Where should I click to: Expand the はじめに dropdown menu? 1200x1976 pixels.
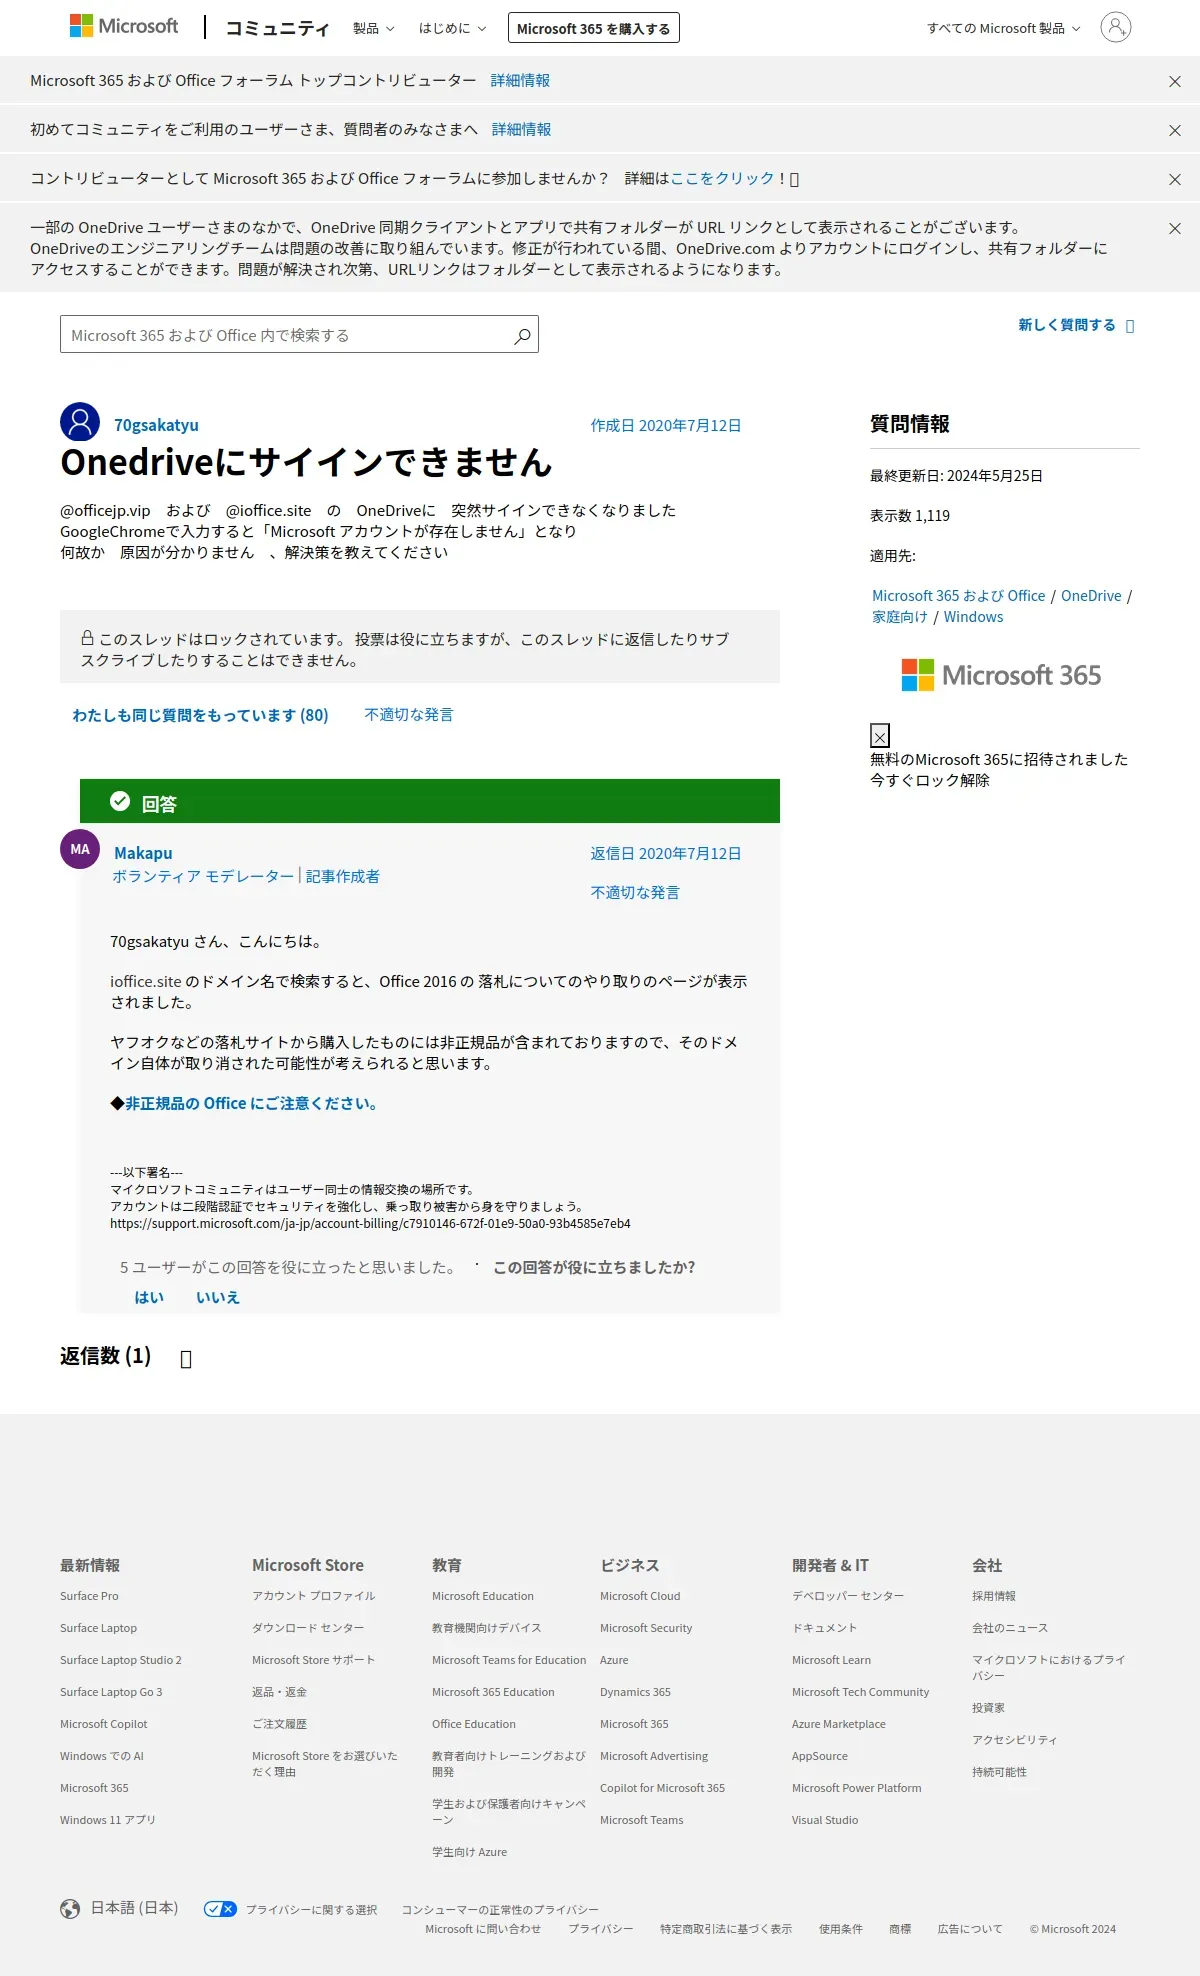[452, 28]
